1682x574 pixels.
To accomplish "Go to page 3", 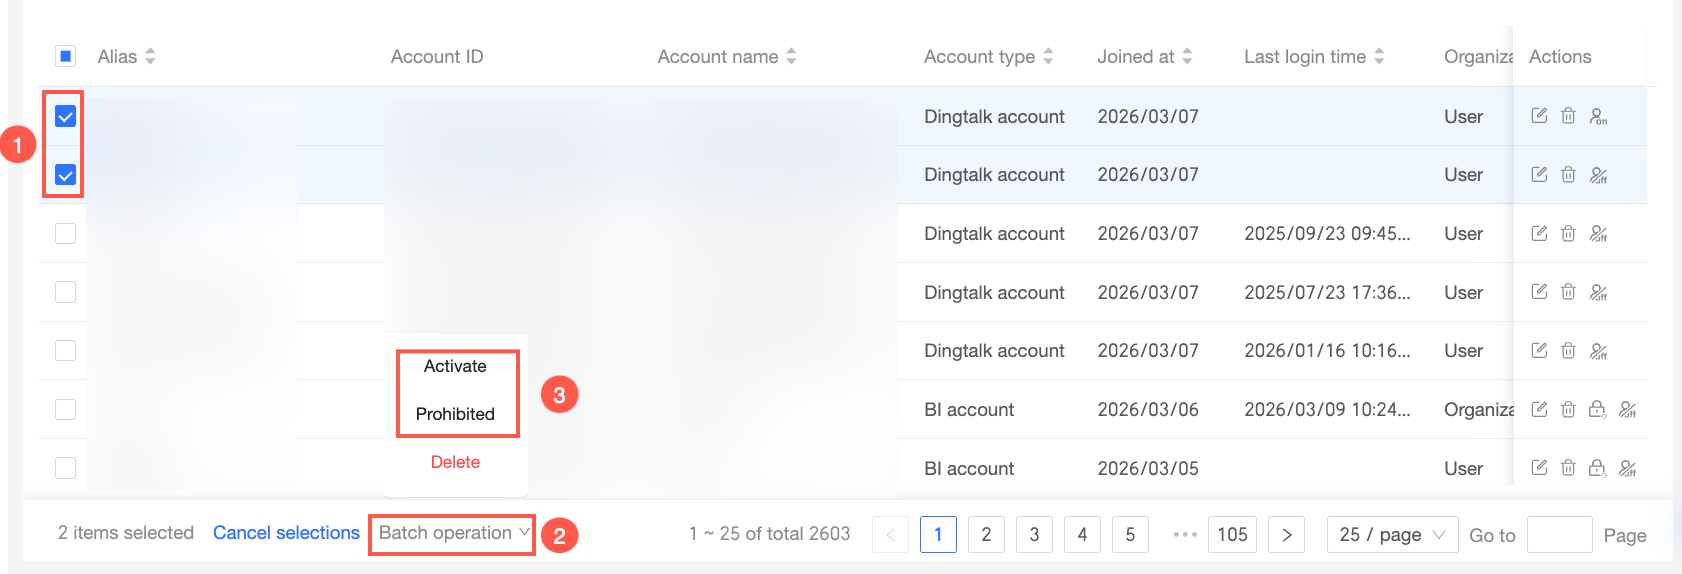I will coord(1034,535).
